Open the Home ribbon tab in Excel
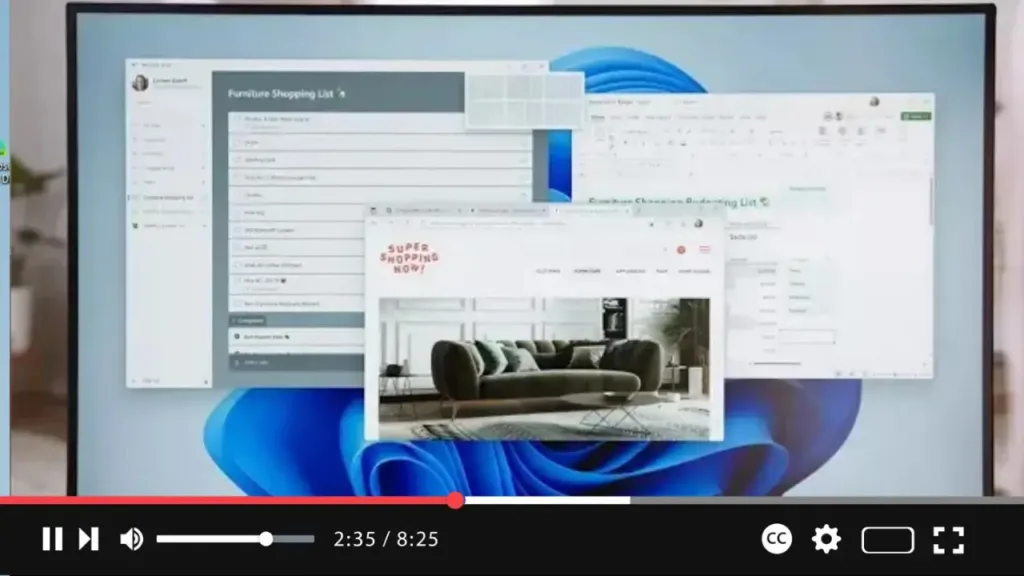 point(598,117)
